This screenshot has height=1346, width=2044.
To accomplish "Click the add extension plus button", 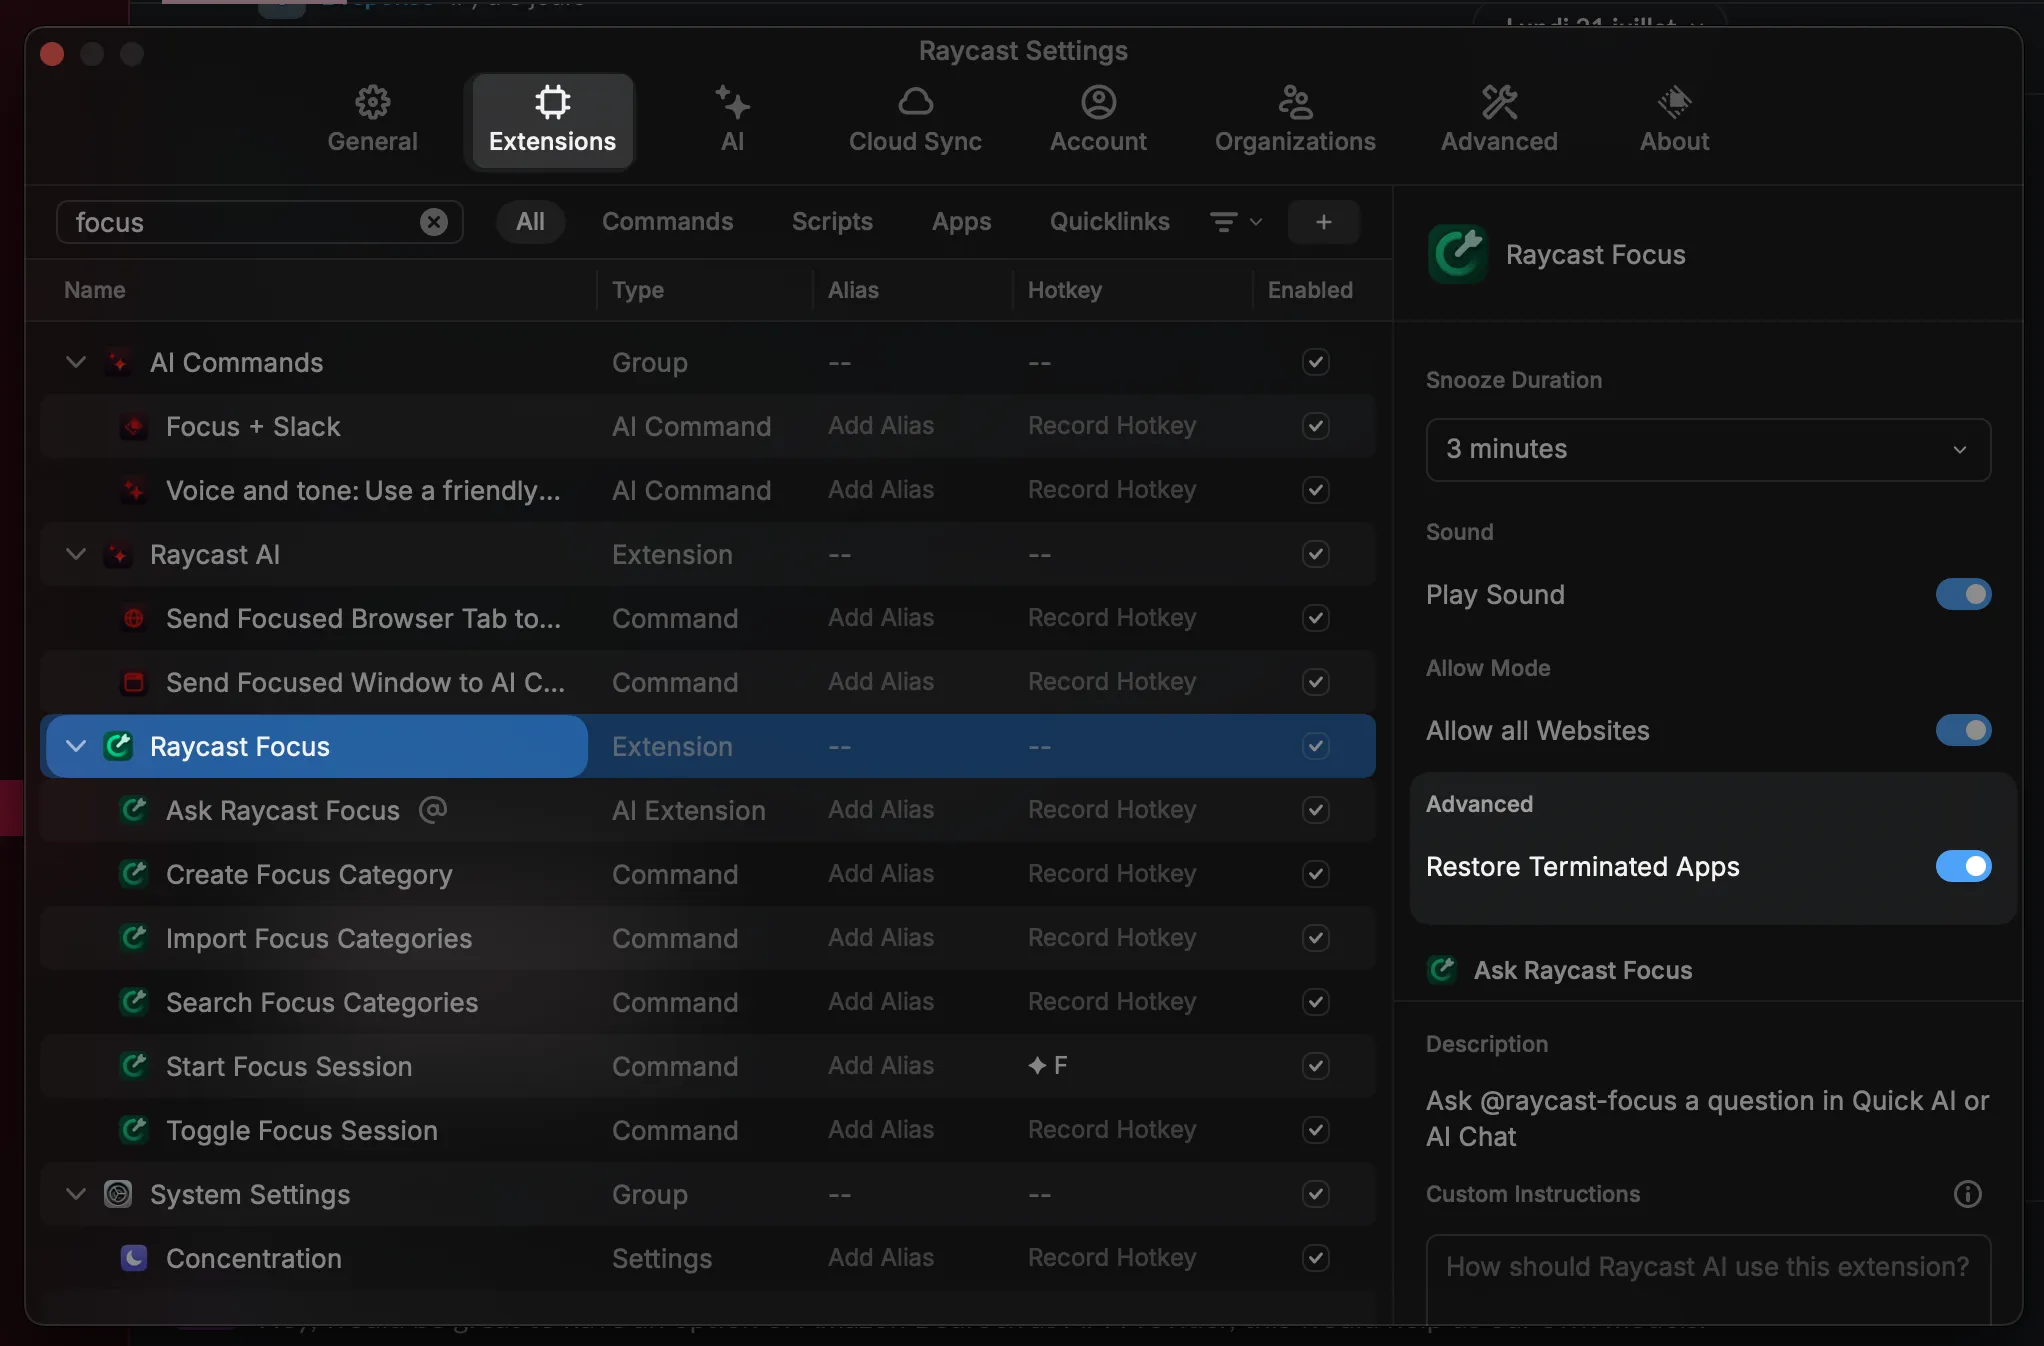I will (x=1323, y=222).
